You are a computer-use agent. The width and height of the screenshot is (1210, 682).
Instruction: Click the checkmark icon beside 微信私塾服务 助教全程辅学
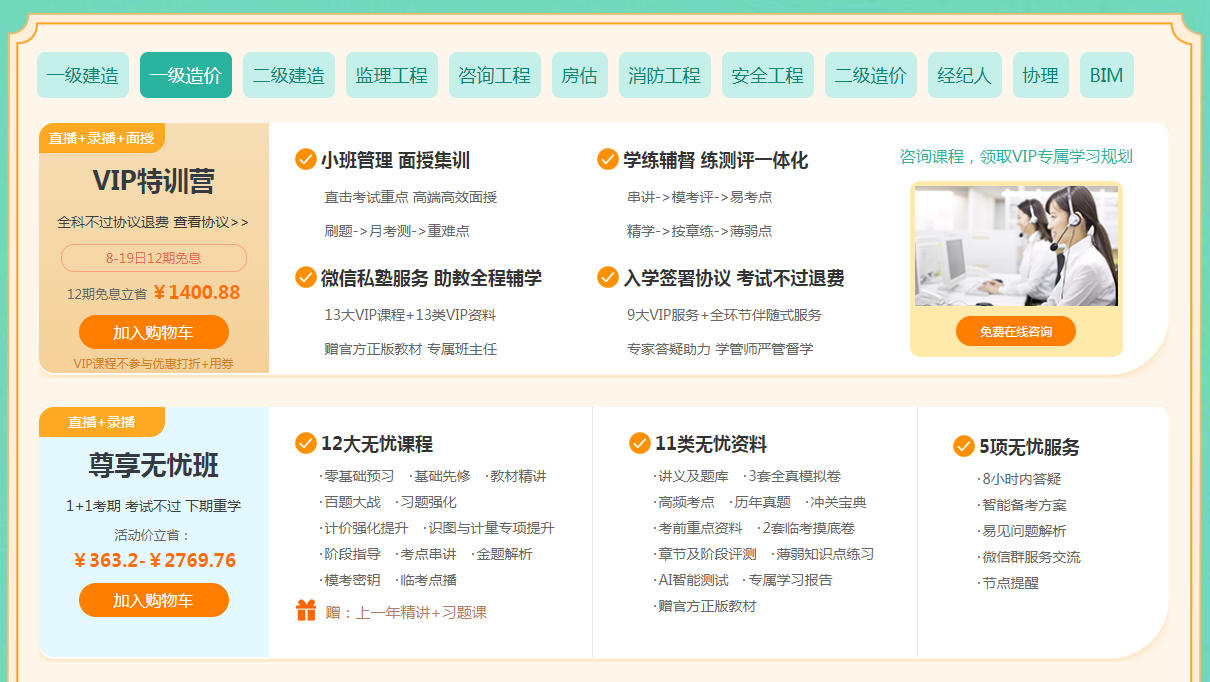pos(306,277)
